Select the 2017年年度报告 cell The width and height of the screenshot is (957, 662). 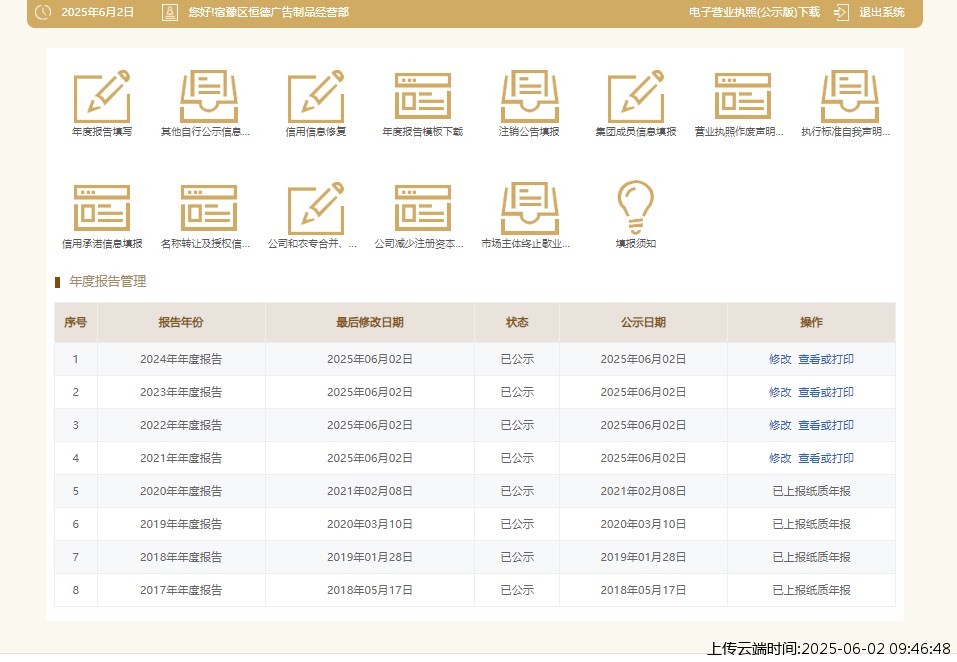coord(181,590)
